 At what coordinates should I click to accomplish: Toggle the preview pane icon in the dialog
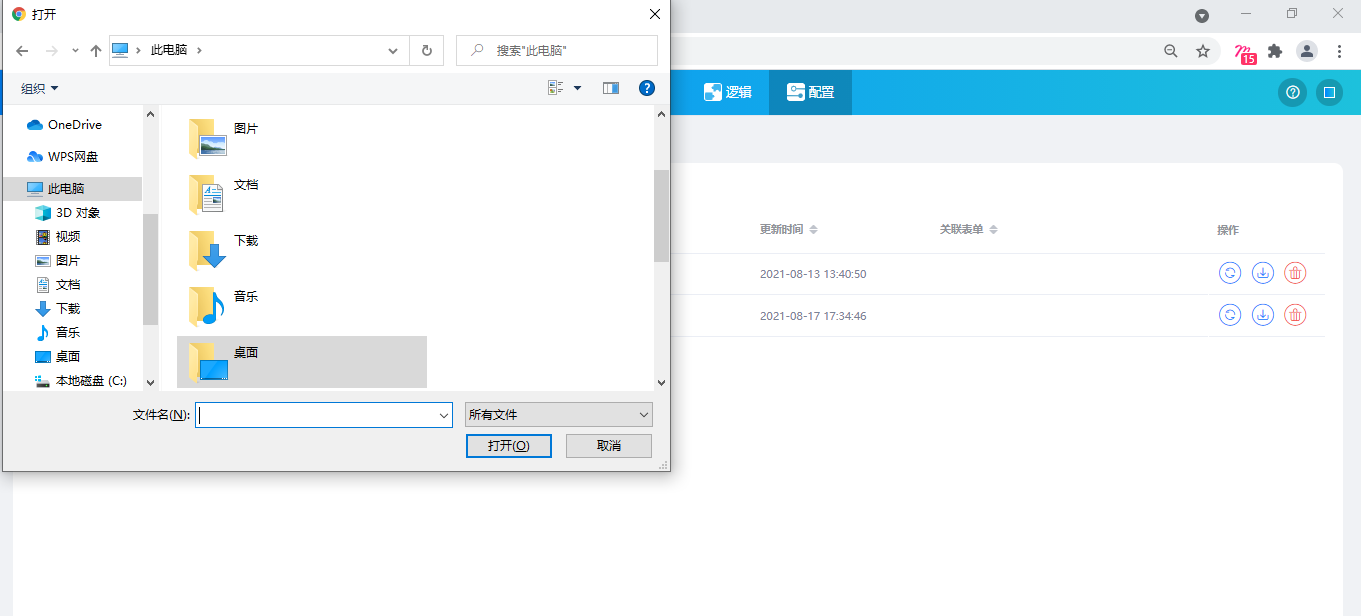coord(611,88)
